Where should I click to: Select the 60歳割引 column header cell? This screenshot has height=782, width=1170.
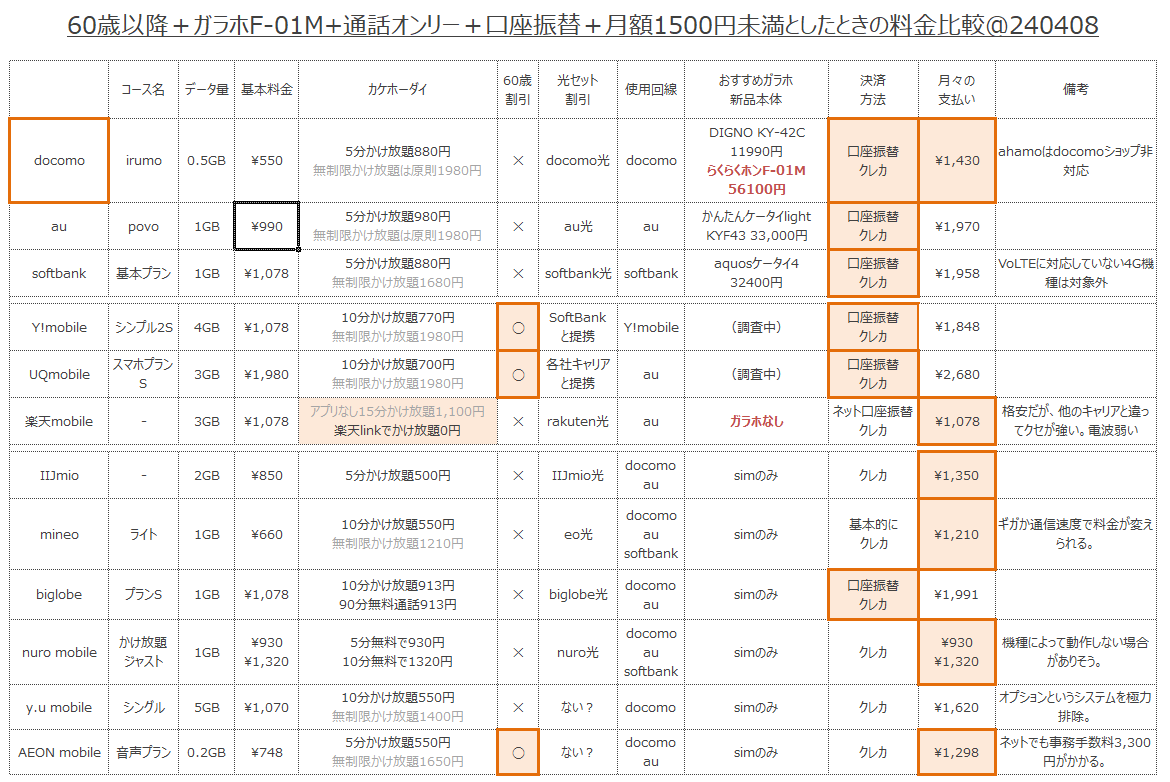(518, 89)
